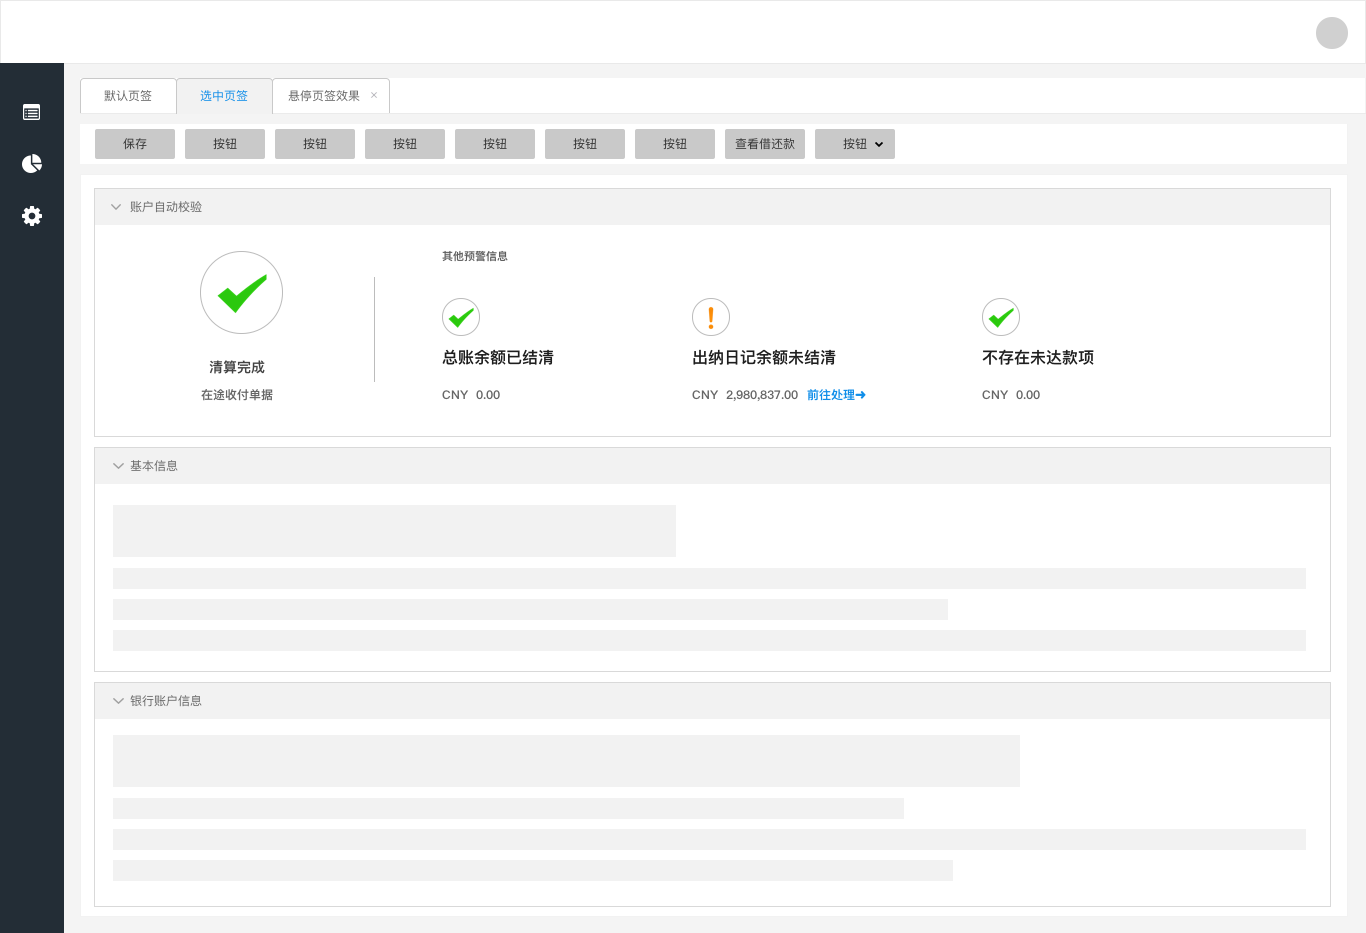Screen dimensions: 1366x933
Task: Click the 清算完成 label
Action: tap(237, 367)
